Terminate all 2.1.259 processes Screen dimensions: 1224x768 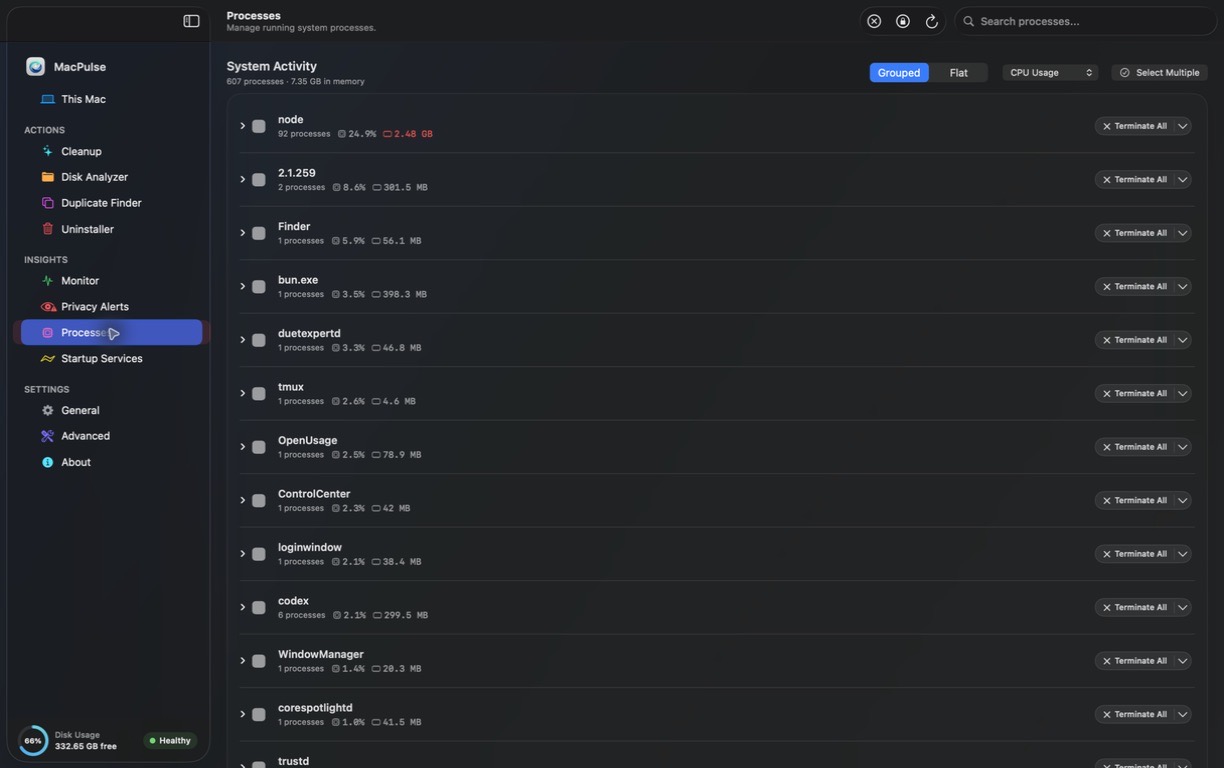(x=1134, y=180)
